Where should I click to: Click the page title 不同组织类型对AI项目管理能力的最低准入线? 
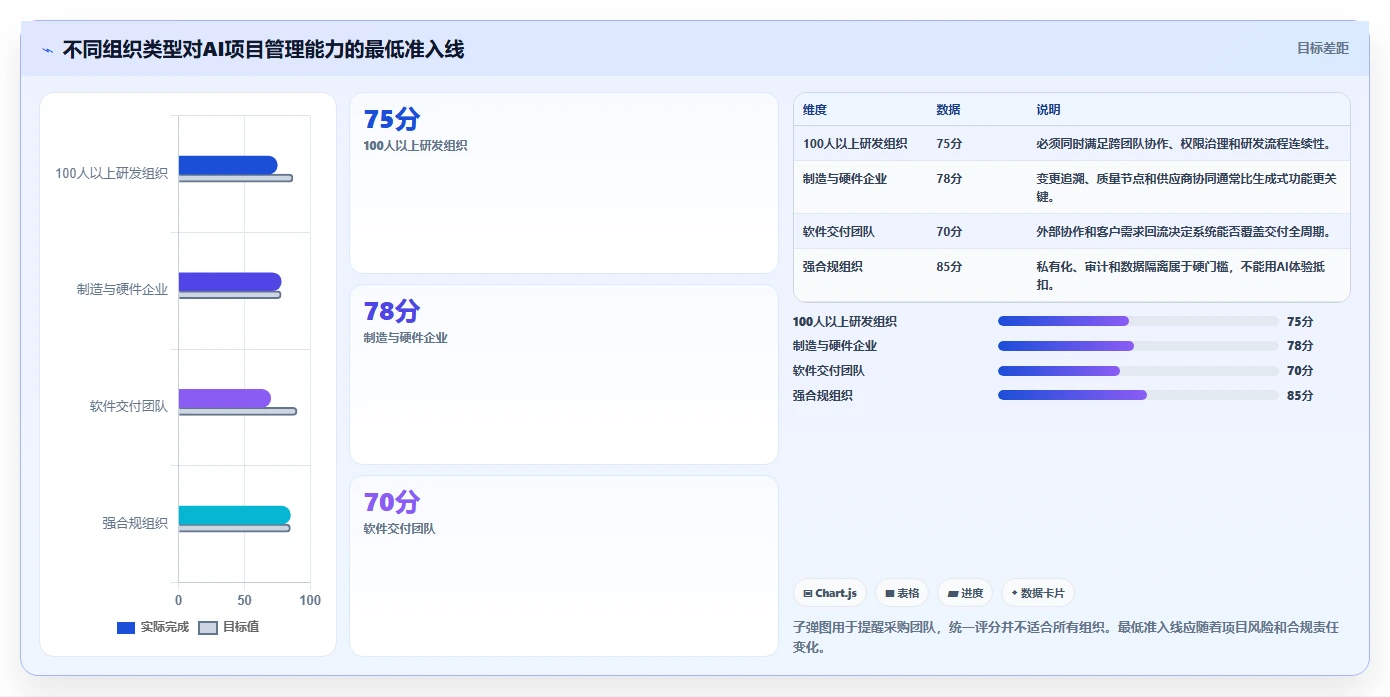[263, 49]
